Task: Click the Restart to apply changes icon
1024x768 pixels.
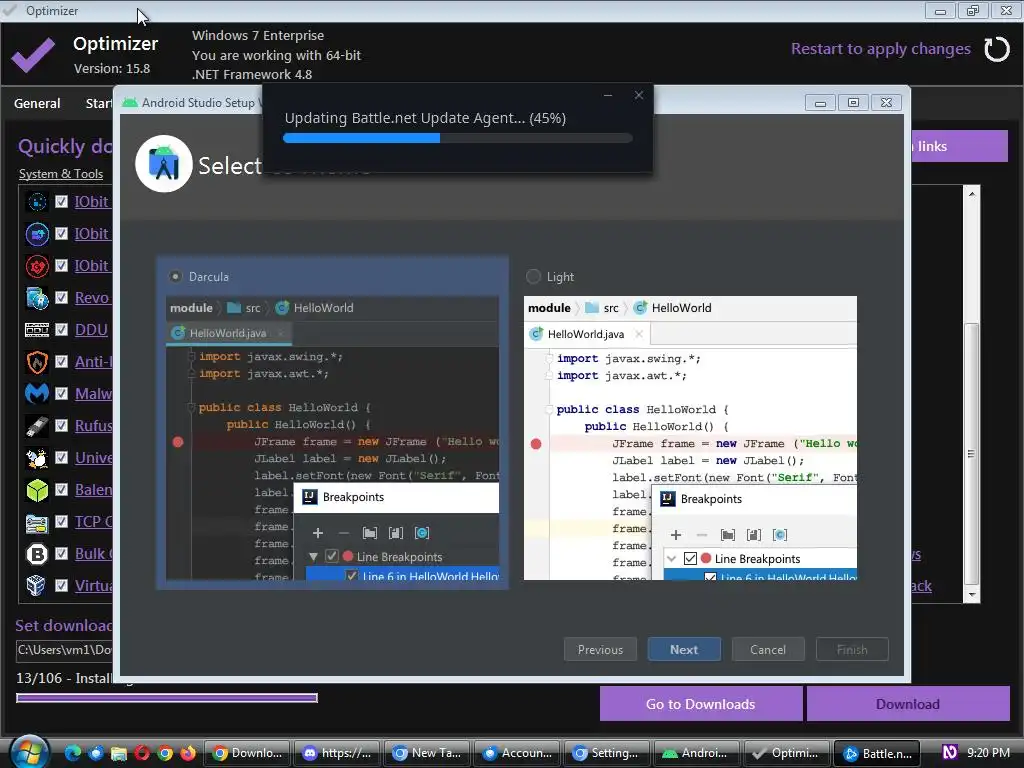Action: (997, 49)
